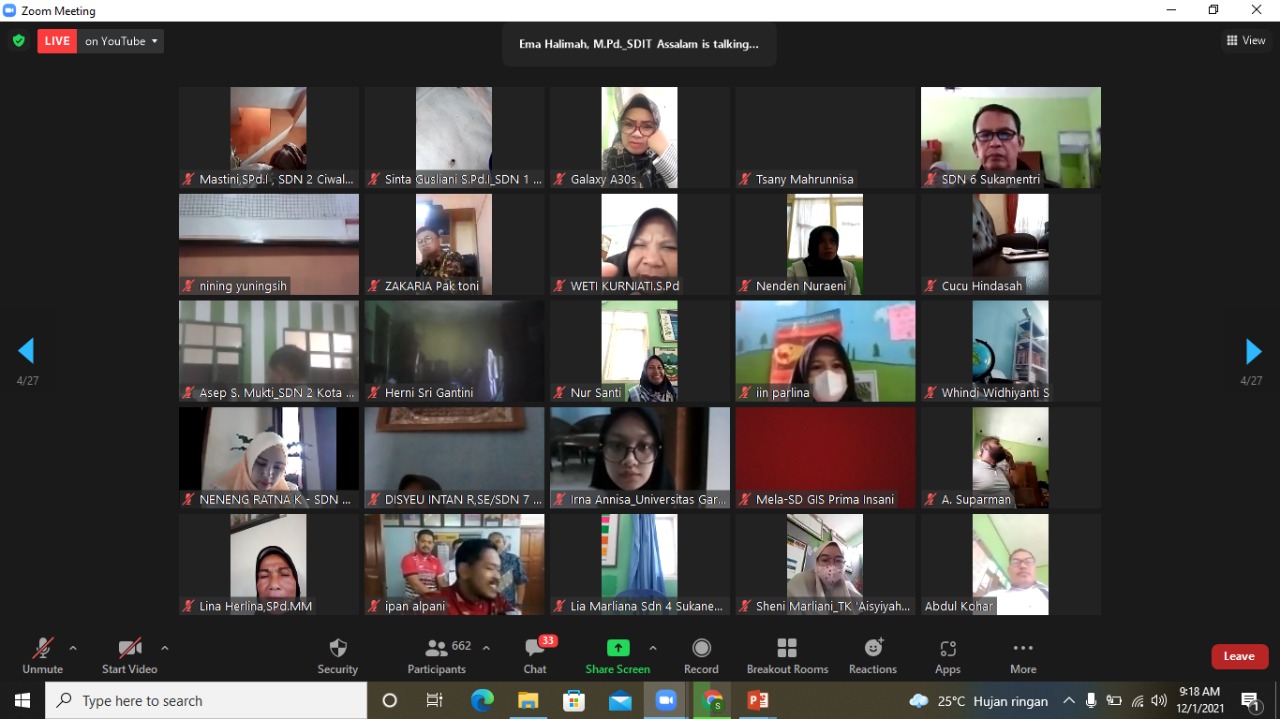Expand Share Screen options arrow
Screen dimensions: 1280x719
(x=653, y=648)
